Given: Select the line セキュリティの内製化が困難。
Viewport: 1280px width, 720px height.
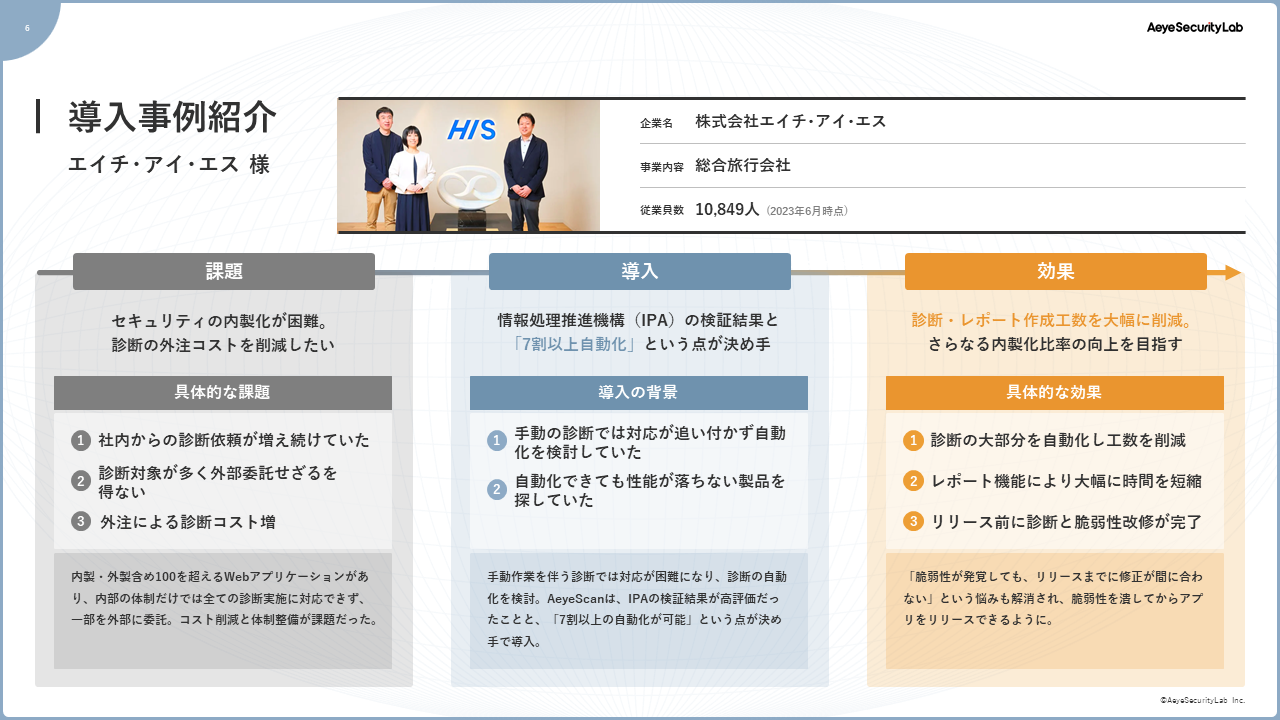Looking at the screenshot, I should pyautogui.click(x=223, y=321).
